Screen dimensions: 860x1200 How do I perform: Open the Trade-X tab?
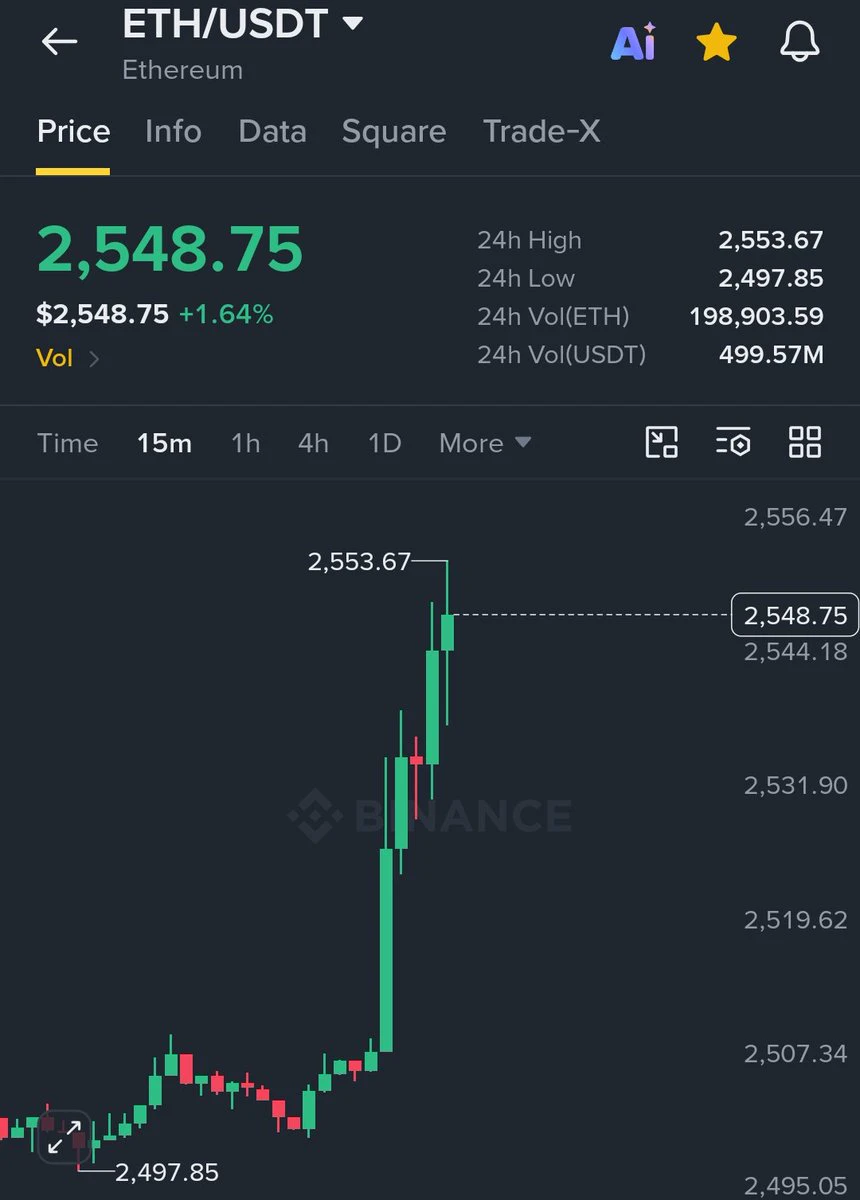point(542,131)
